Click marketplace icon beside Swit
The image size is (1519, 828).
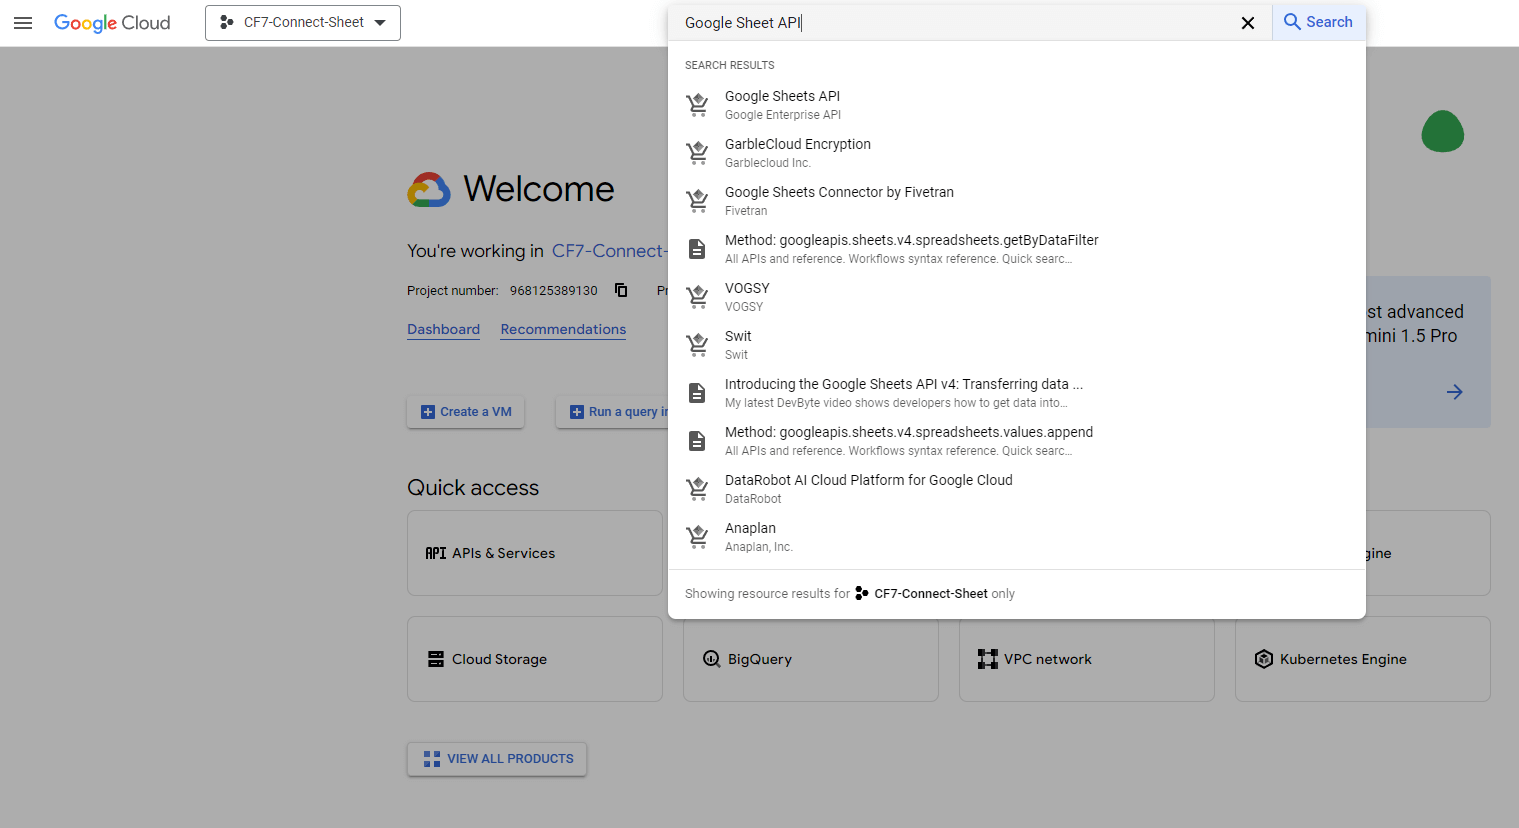coord(698,344)
